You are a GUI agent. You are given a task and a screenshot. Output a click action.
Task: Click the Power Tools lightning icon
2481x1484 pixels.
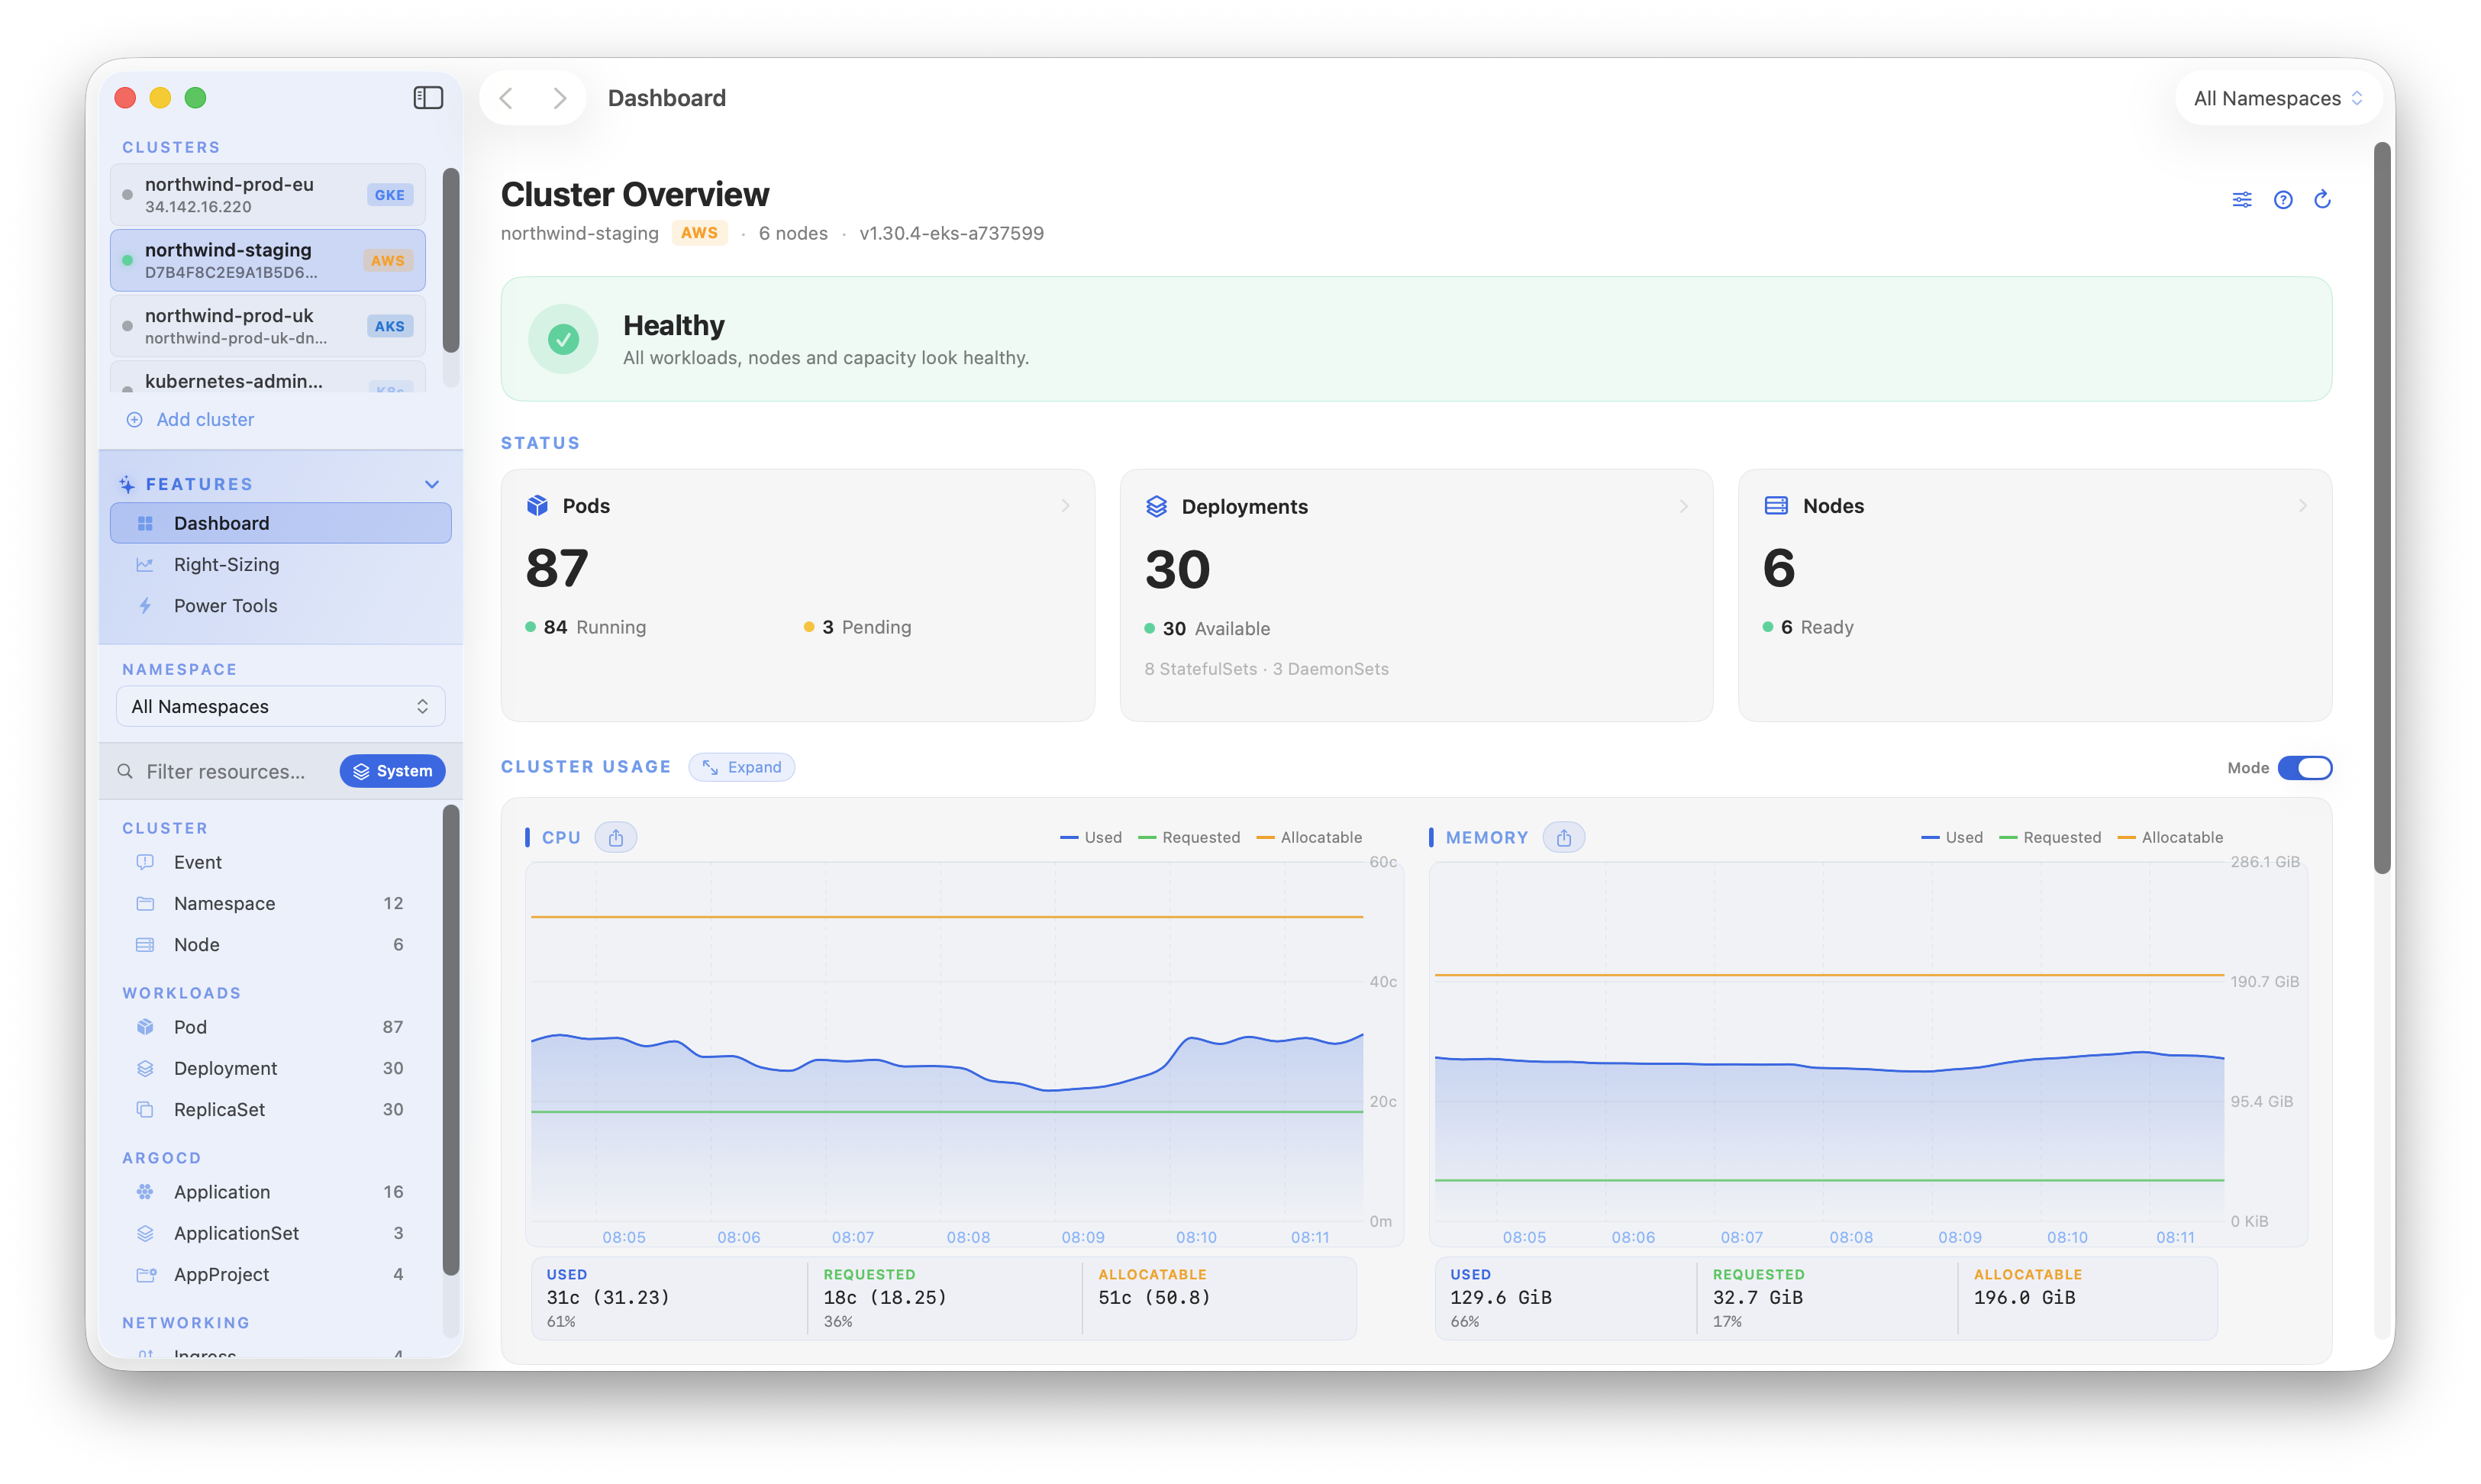click(145, 606)
